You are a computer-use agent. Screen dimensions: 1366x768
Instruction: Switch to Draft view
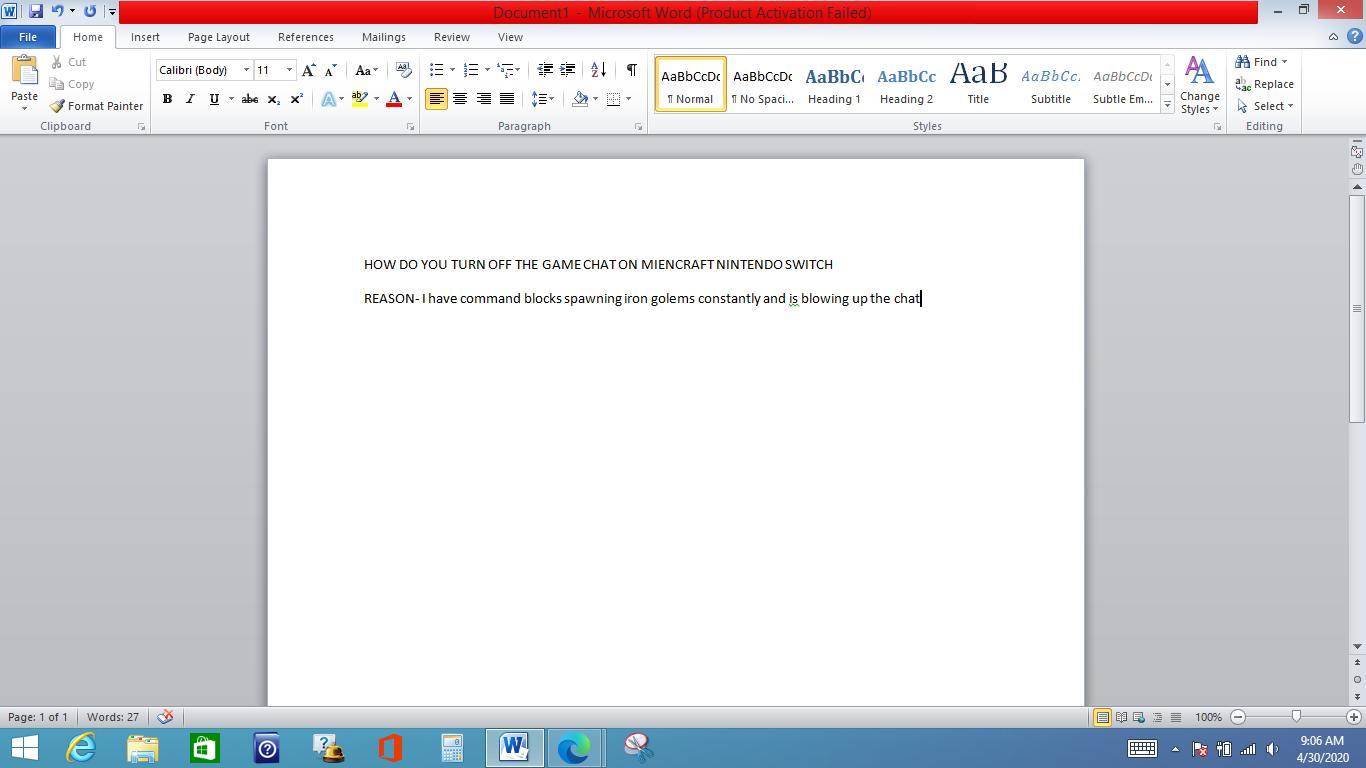pos(1176,717)
